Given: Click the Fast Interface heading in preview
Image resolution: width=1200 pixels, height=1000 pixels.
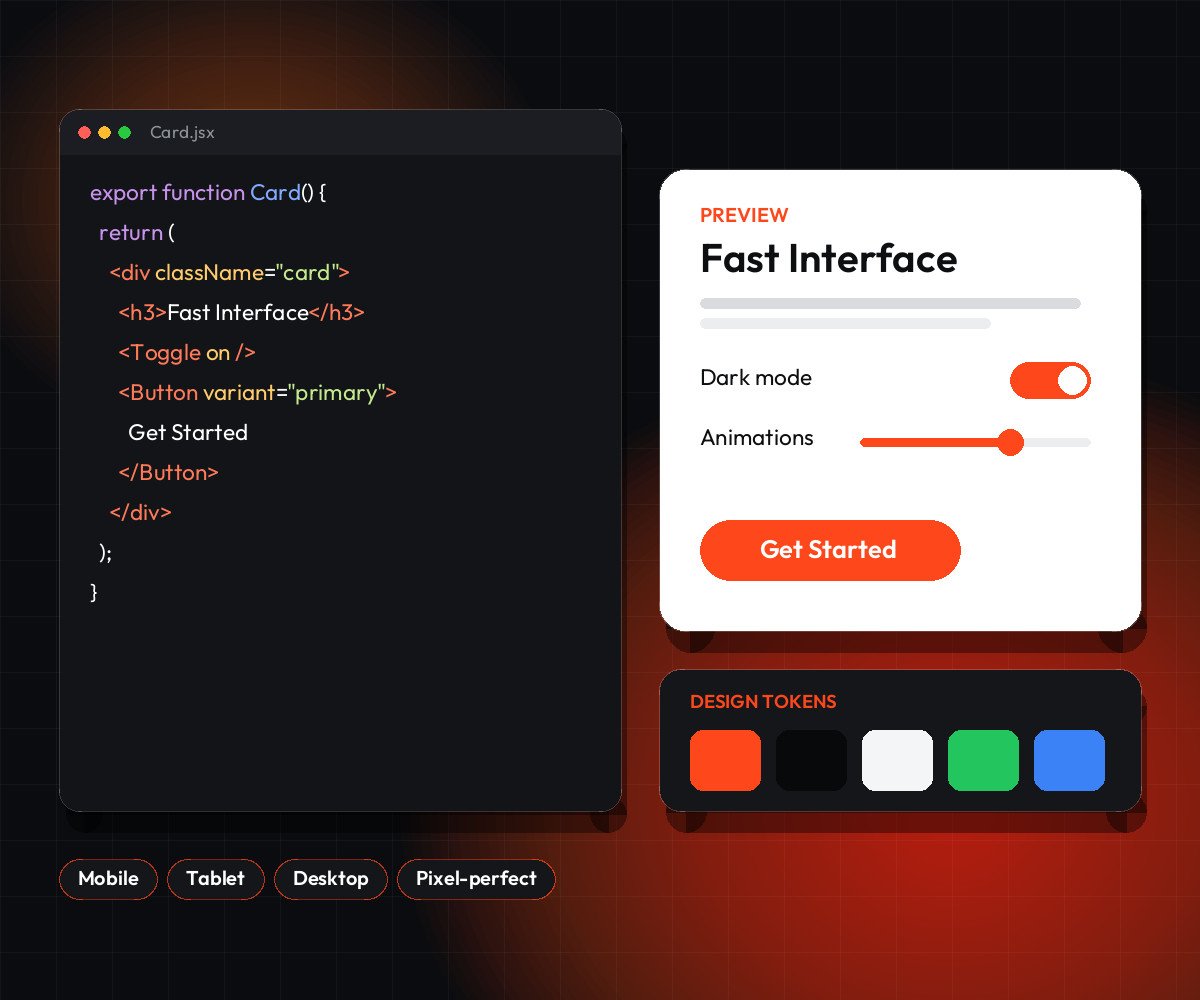Looking at the screenshot, I should (x=829, y=259).
